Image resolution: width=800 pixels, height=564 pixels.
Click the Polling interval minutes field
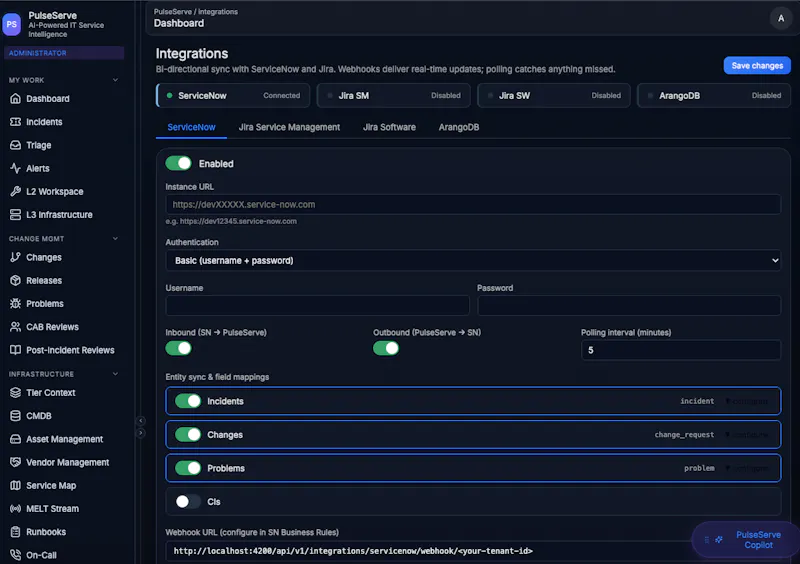[681, 350]
